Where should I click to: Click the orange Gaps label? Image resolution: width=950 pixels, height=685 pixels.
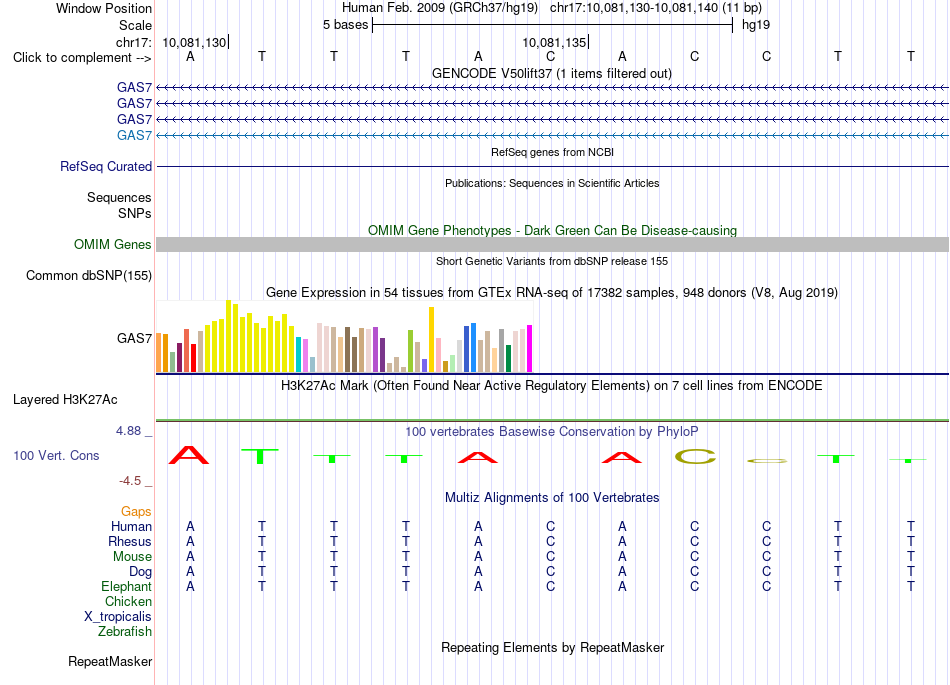coord(136,512)
